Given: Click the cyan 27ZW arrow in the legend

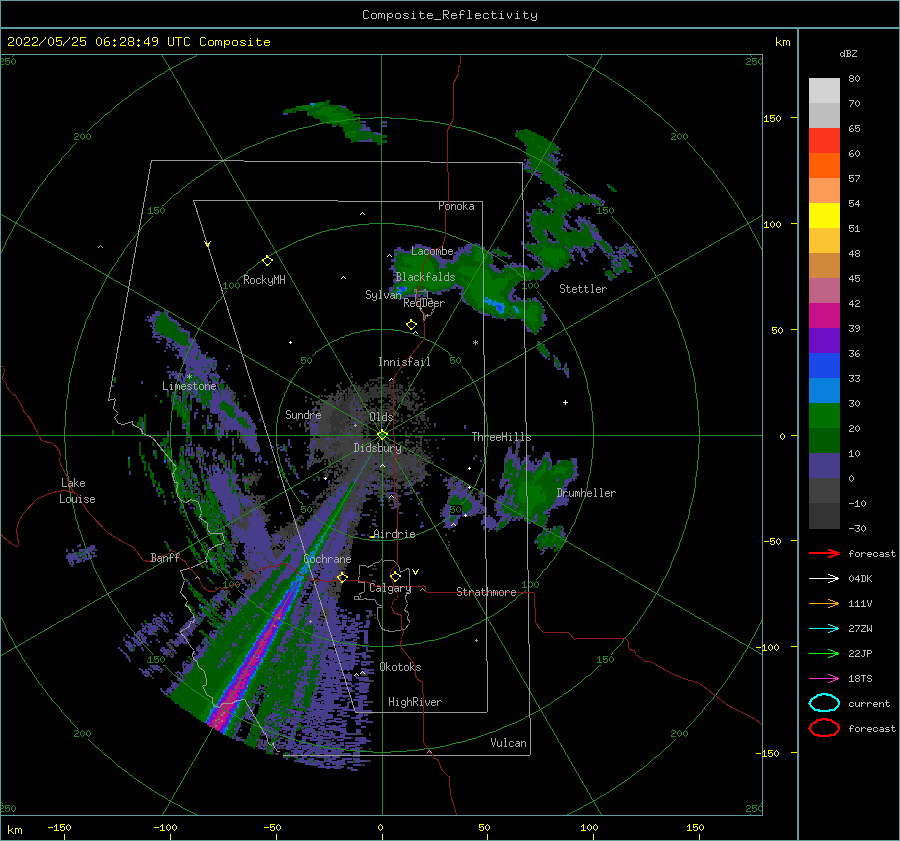Looking at the screenshot, I should pyautogui.click(x=824, y=629).
